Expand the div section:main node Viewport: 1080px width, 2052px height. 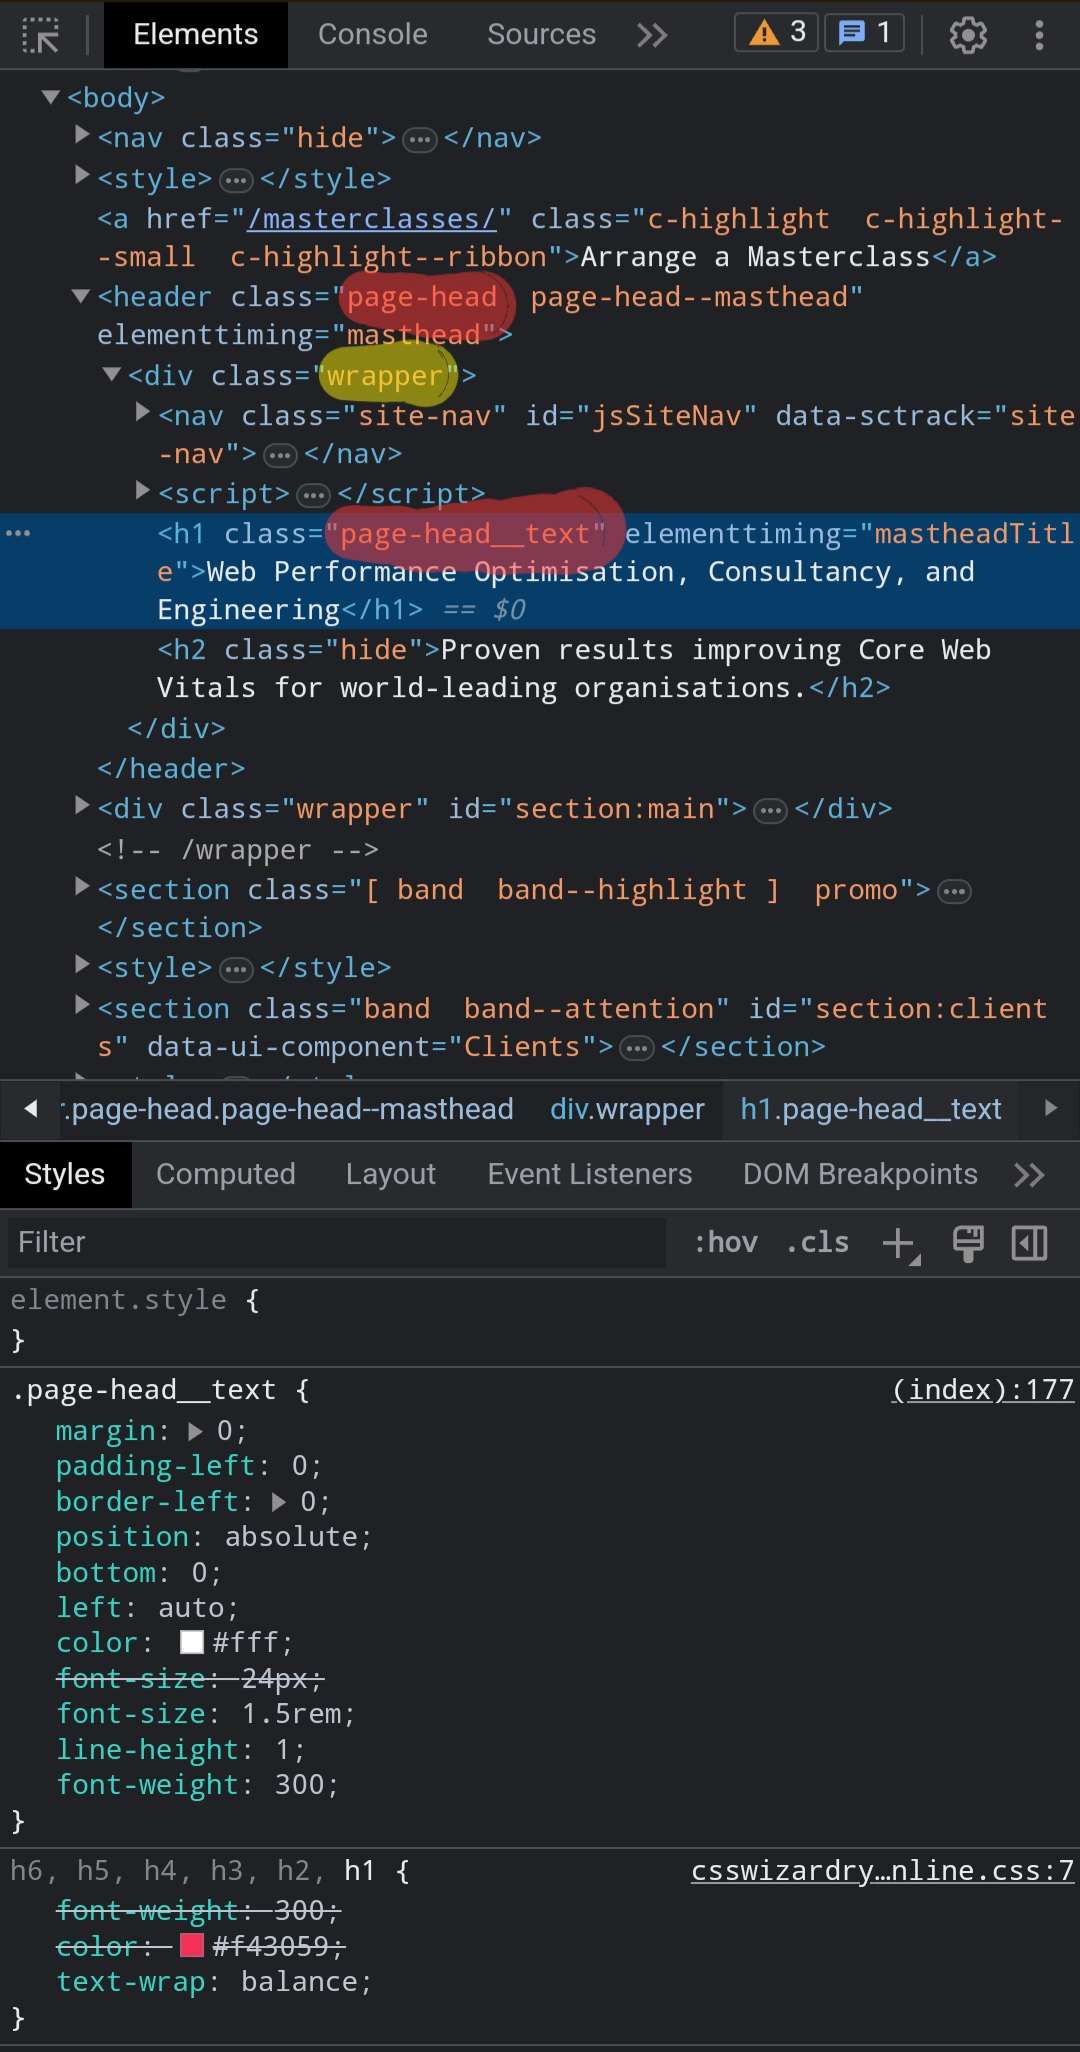coord(82,805)
